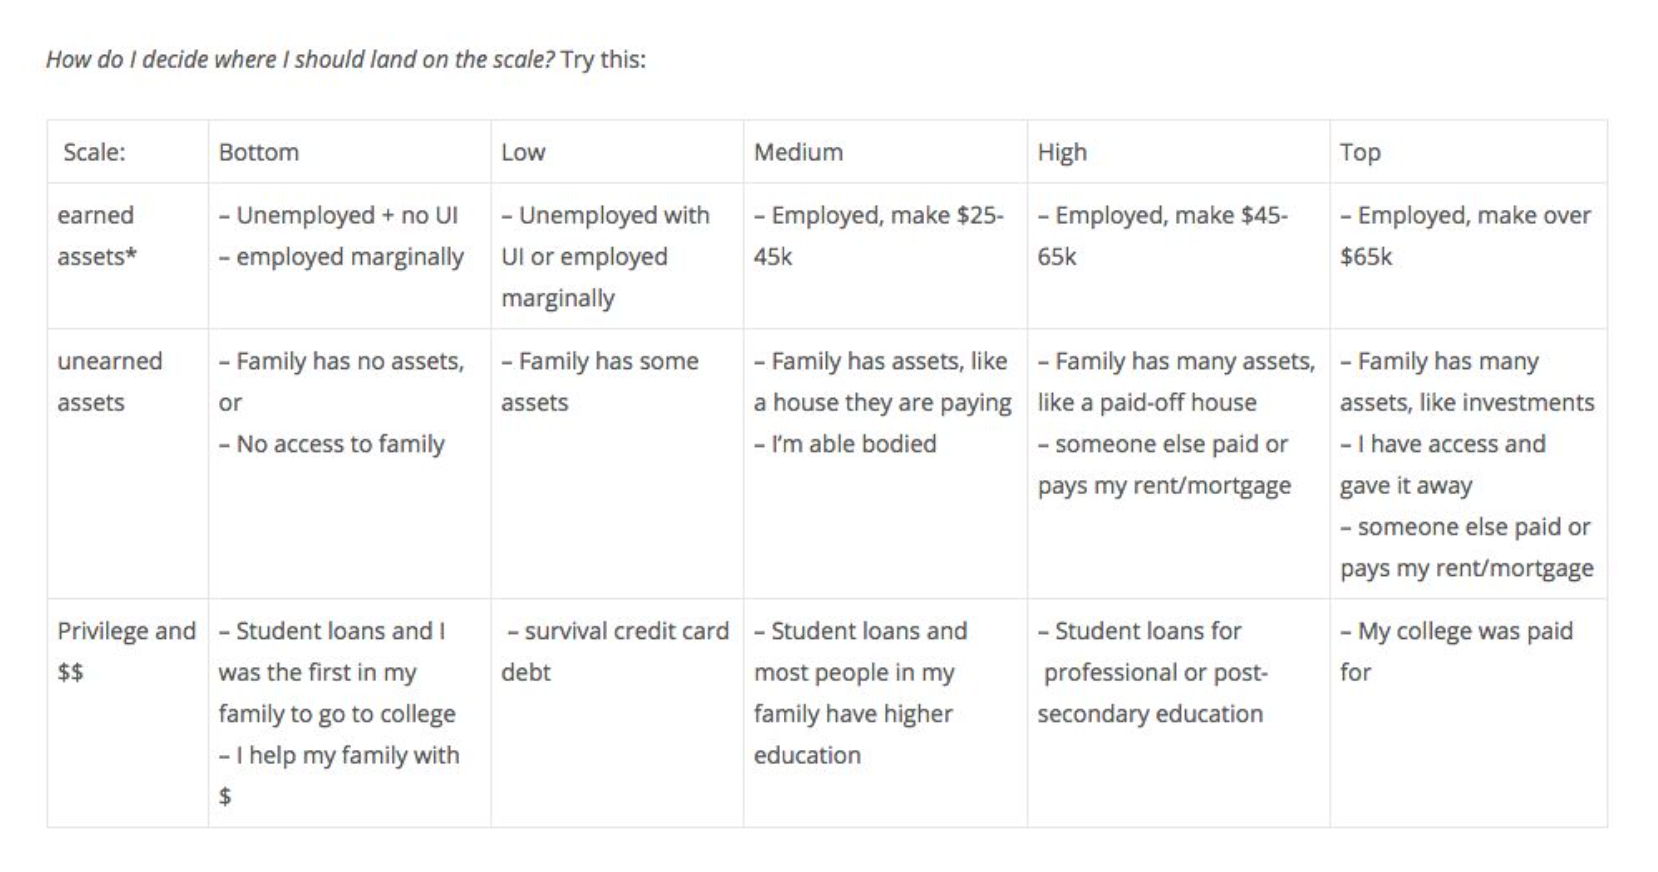This screenshot has height=872, width=1658.
Task: Select the "Top" column header
Action: 1360,152
